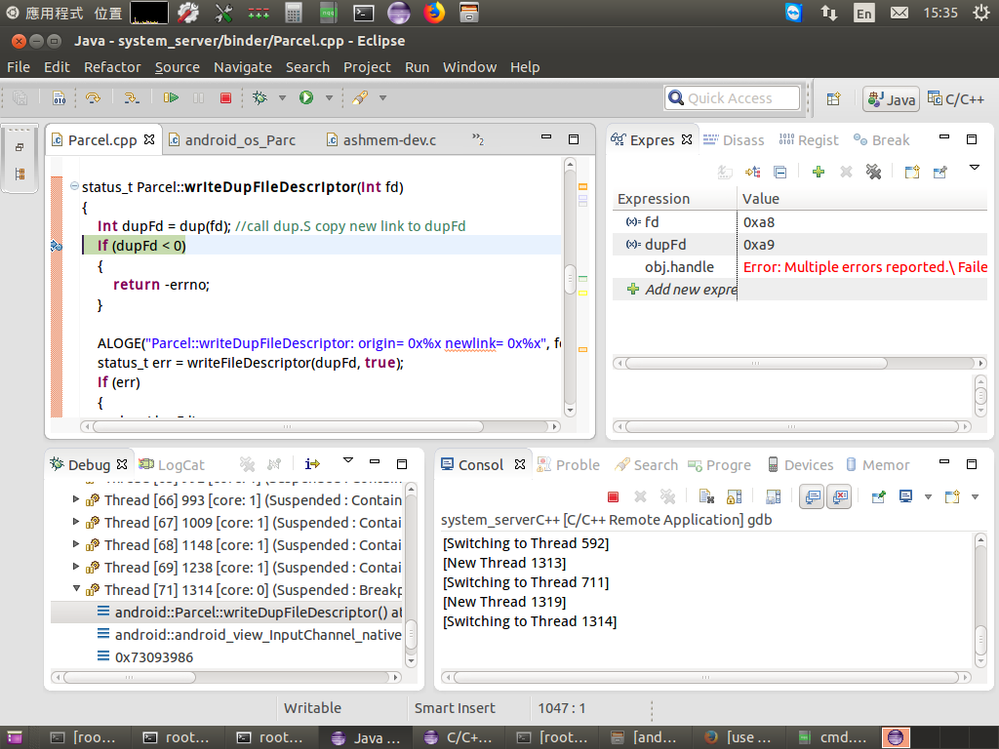Collapse all in Expressions view toolbar
The image size is (999, 749).
click(x=780, y=172)
